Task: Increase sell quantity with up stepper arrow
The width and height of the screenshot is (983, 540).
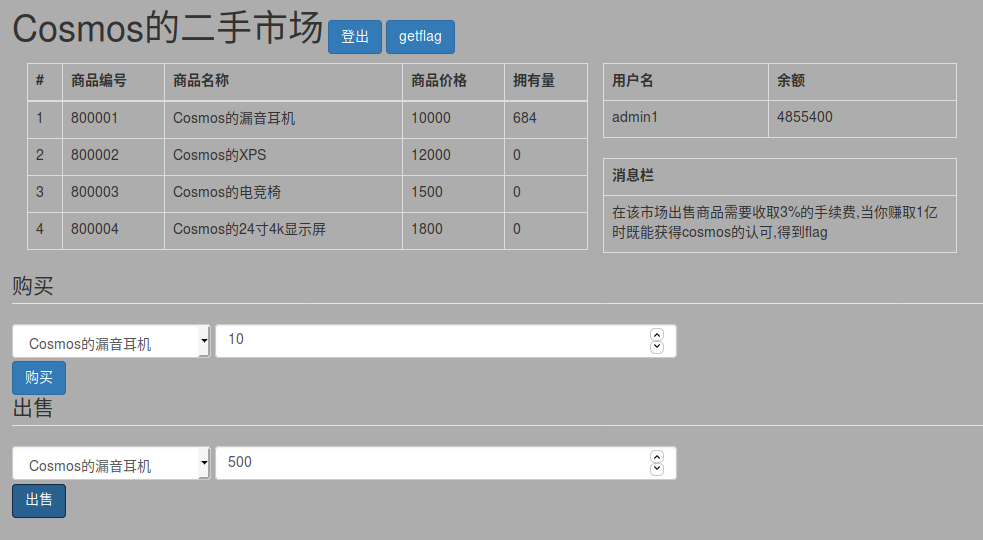Action: (657, 457)
